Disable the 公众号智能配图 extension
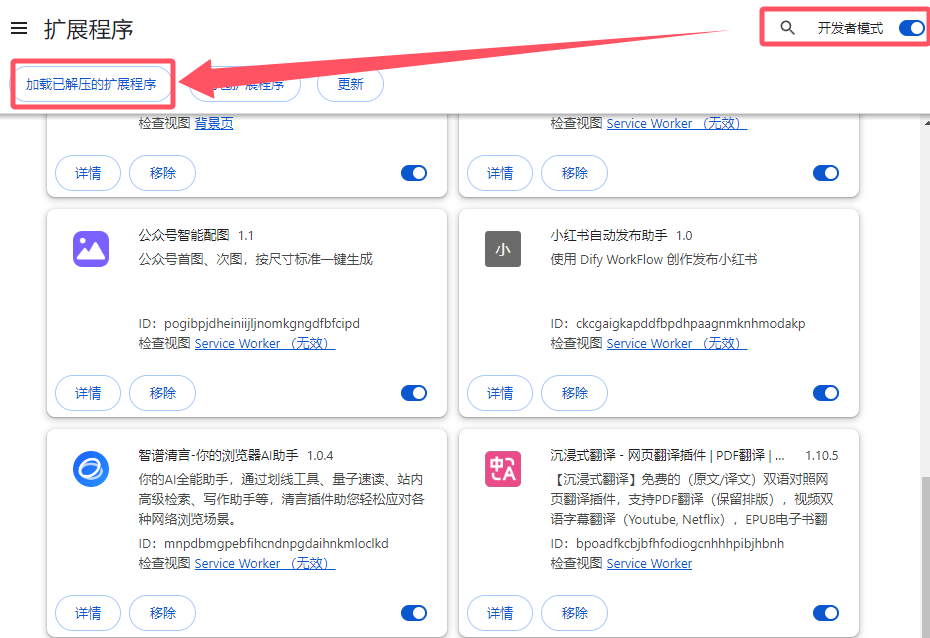The height and width of the screenshot is (638, 930). pos(414,393)
